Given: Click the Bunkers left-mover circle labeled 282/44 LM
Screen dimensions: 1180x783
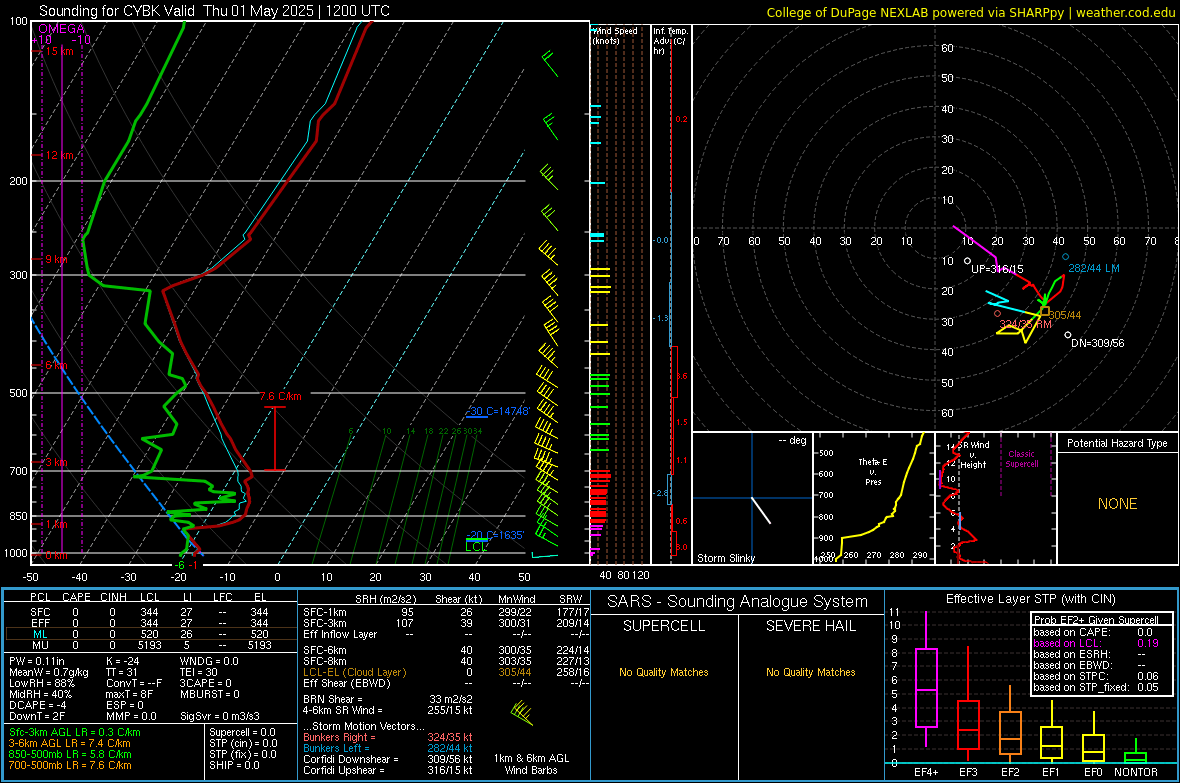Looking at the screenshot, I should coord(1065,257).
